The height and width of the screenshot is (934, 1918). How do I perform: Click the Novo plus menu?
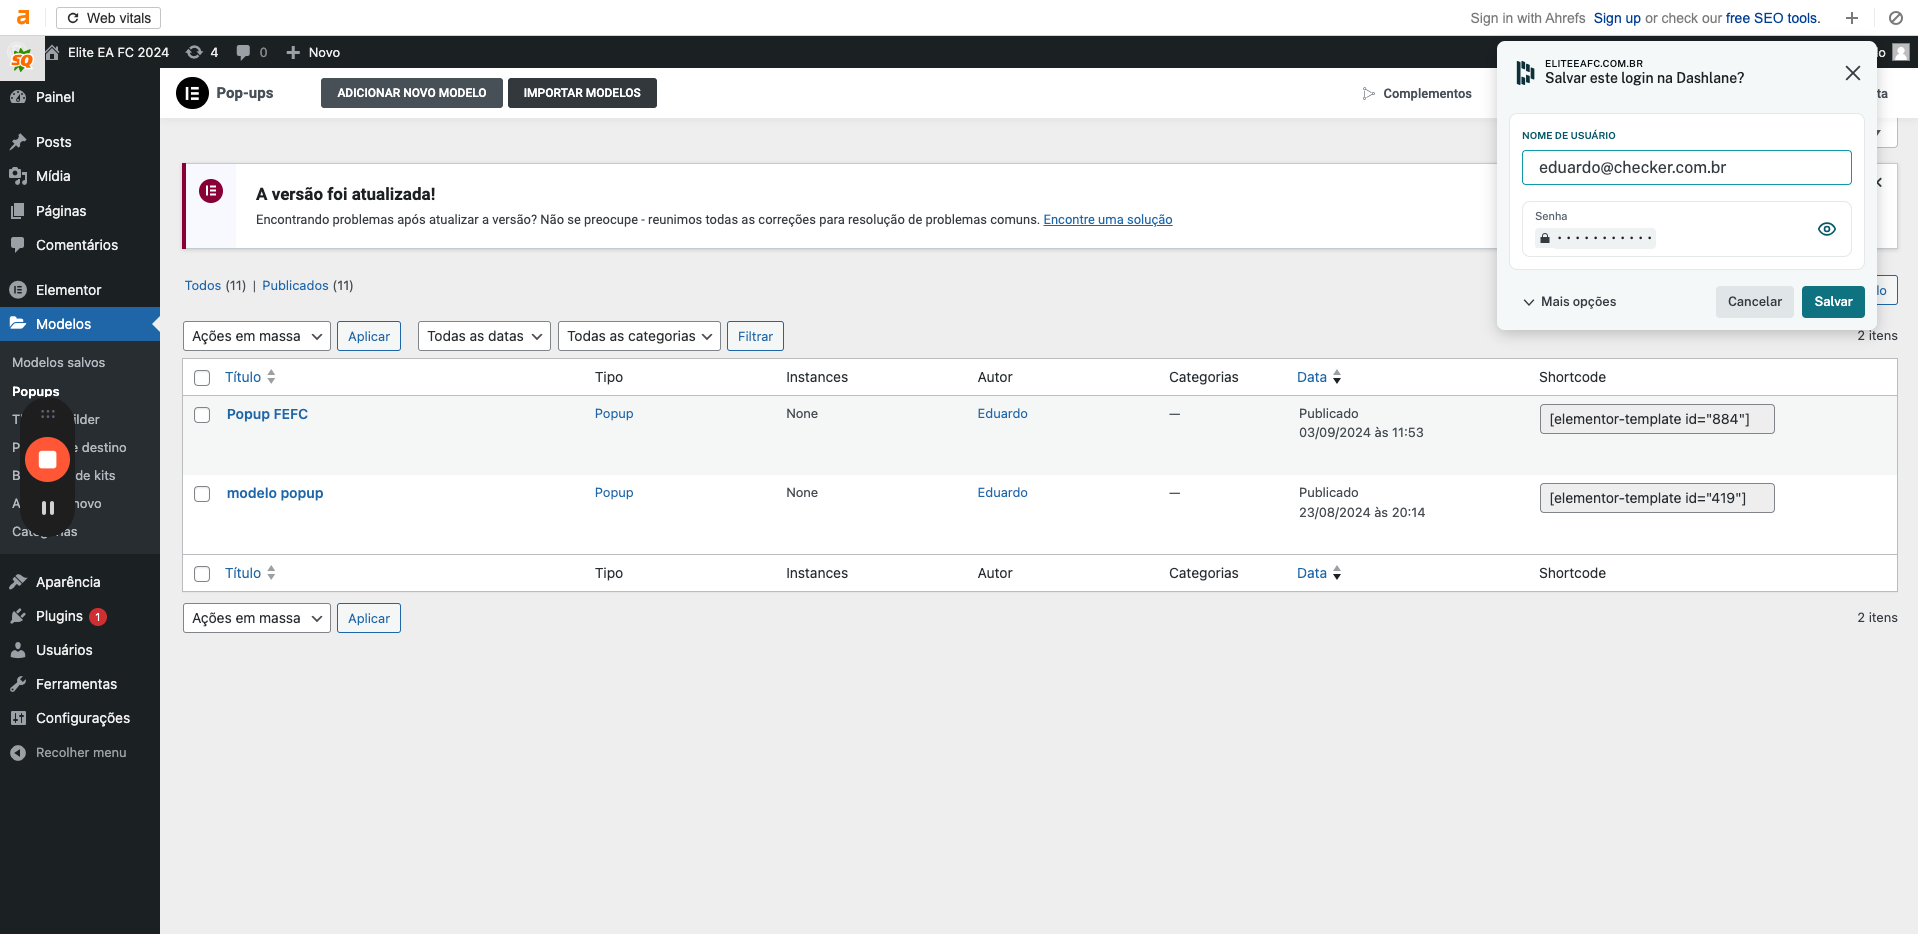click(313, 52)
